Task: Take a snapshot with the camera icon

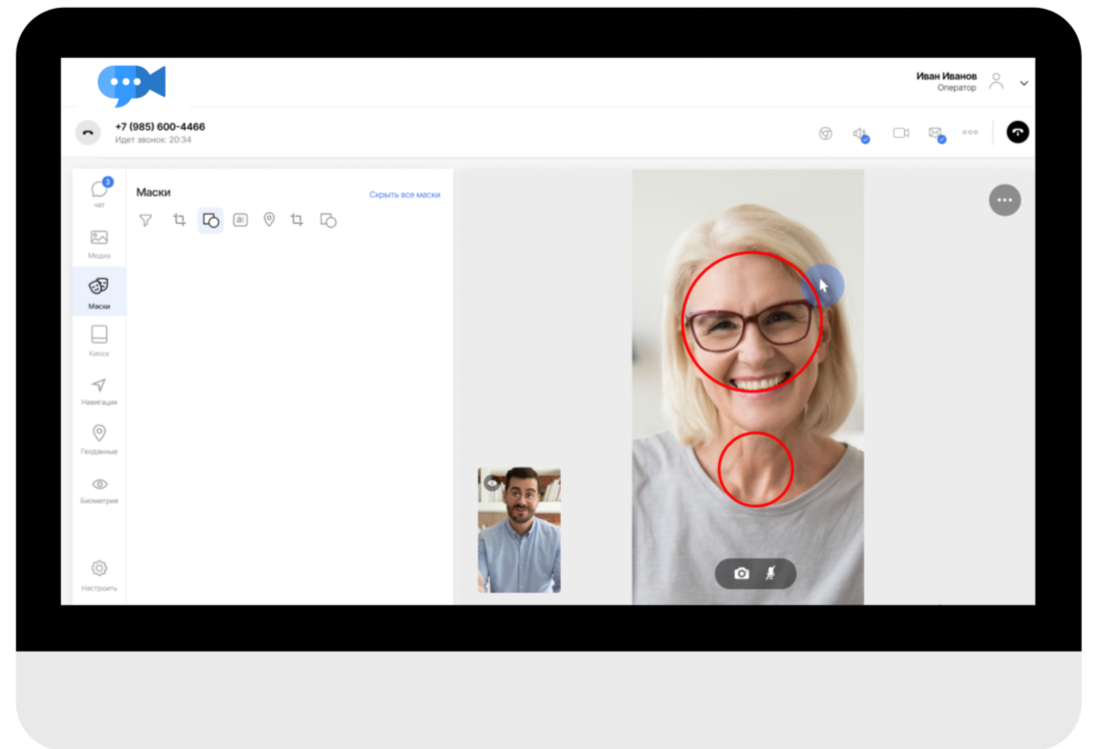Action: click(x=742, y=574)
